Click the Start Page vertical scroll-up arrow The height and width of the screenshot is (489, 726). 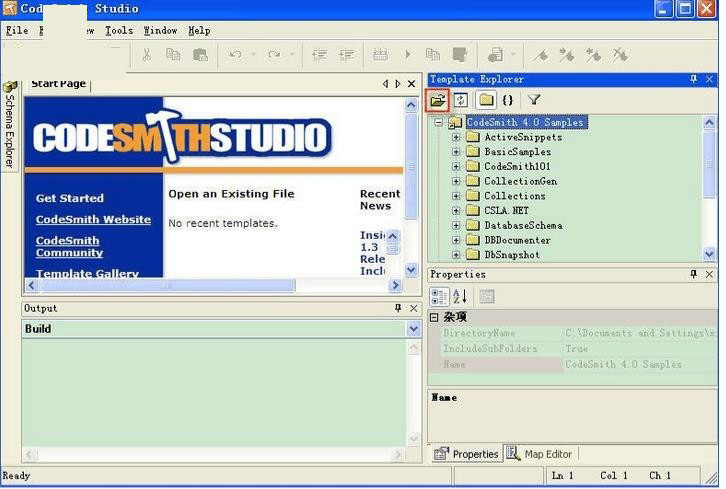(411, 105)
